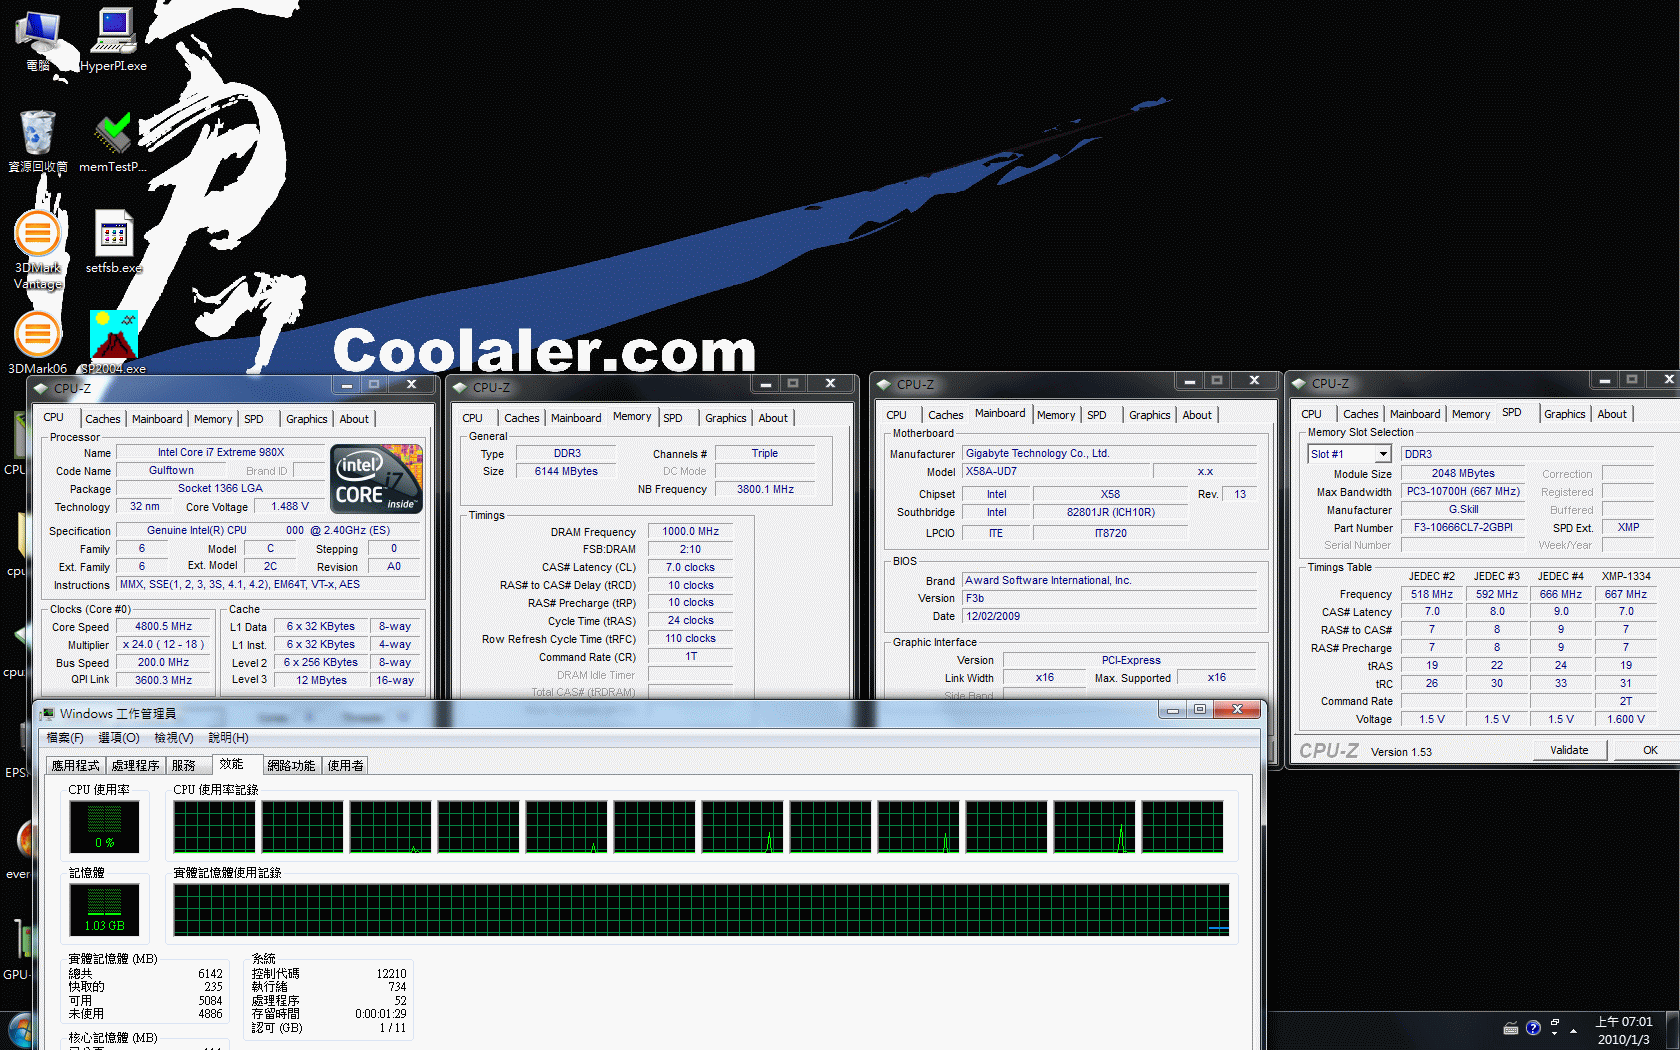Open Mainboard tab in first CPU-Z window
Image resolution: width=1680 pixels, height=1050 pixels.
click(x=157, y=419)
